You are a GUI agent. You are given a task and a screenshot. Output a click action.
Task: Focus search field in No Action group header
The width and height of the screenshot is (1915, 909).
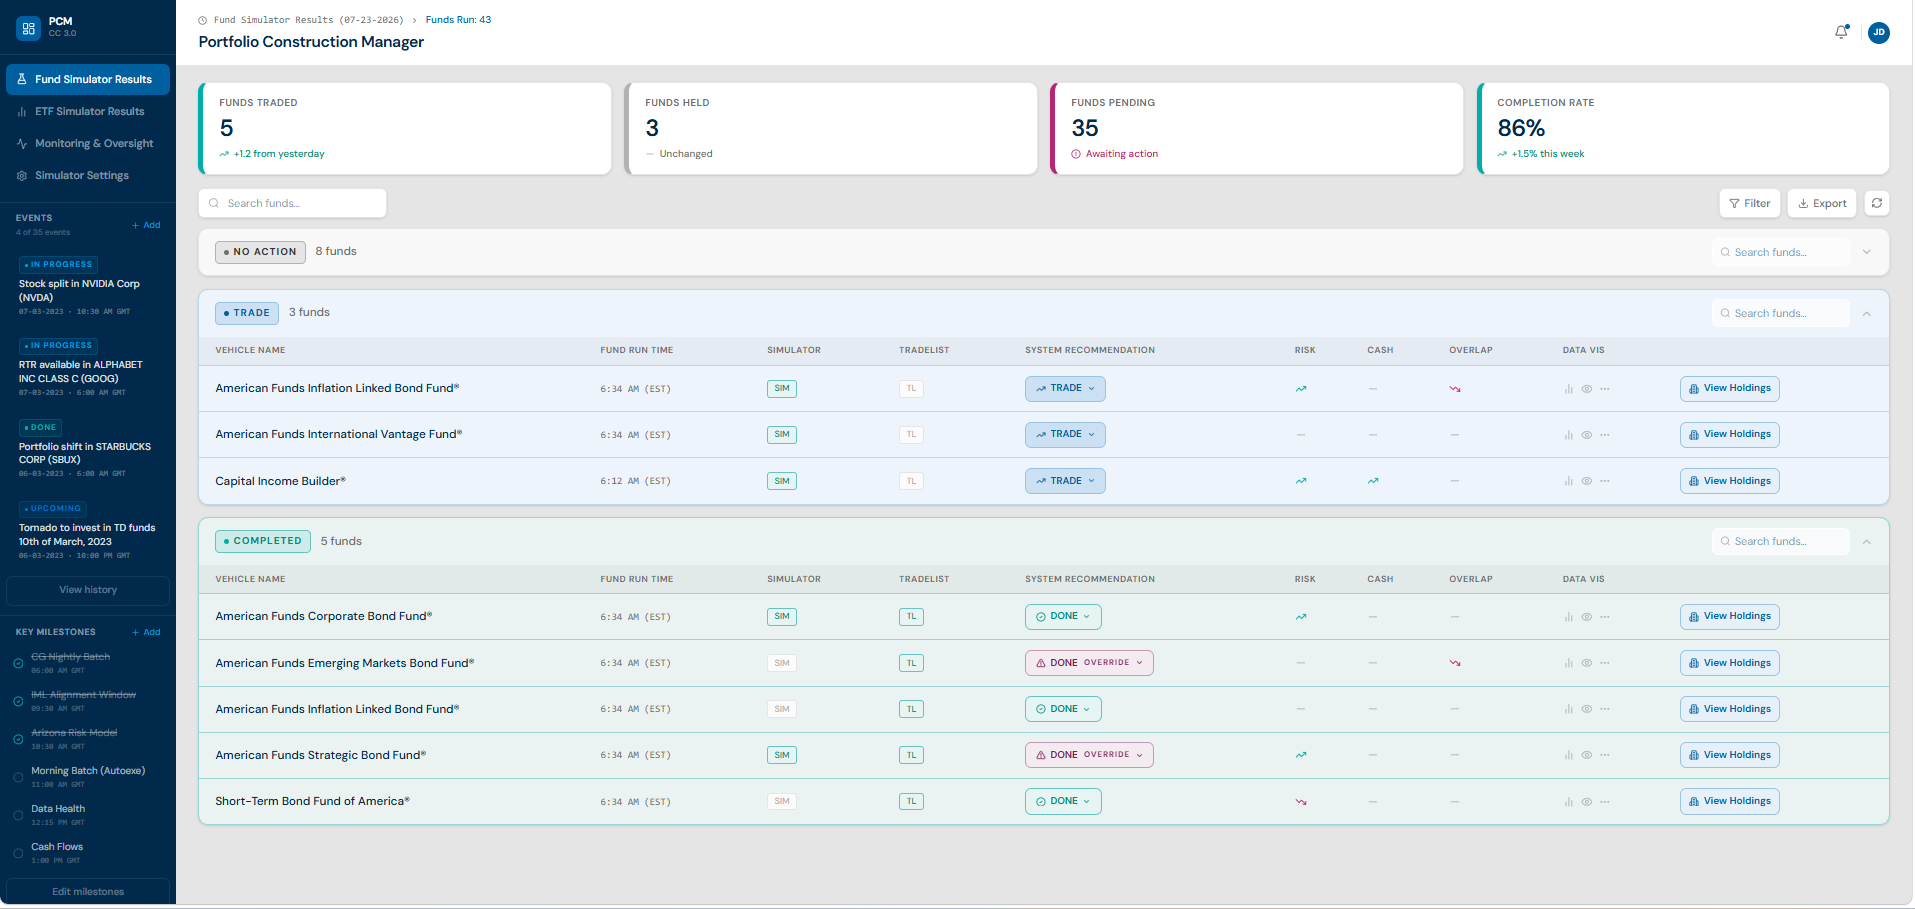coord(1781,252)
